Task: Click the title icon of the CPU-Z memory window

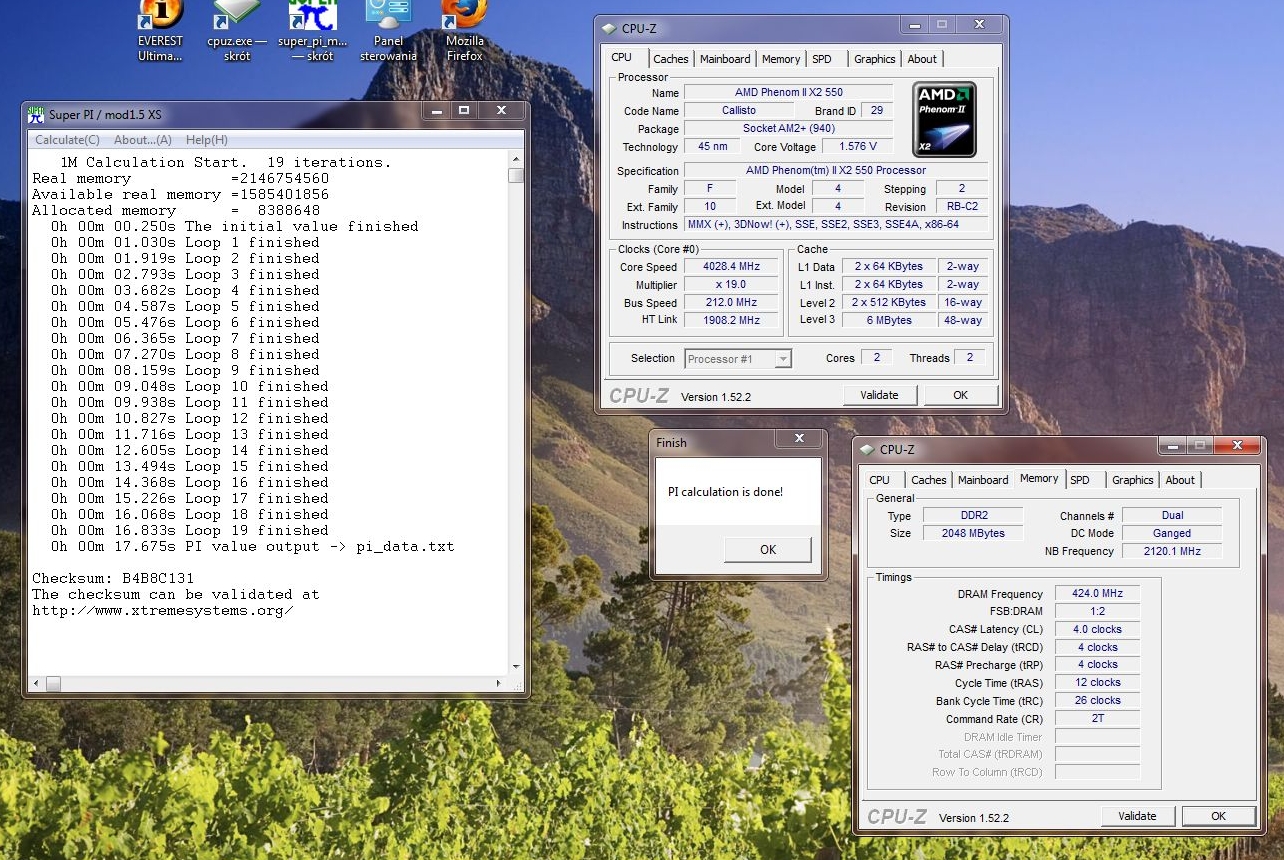Action: coord(866,450)
